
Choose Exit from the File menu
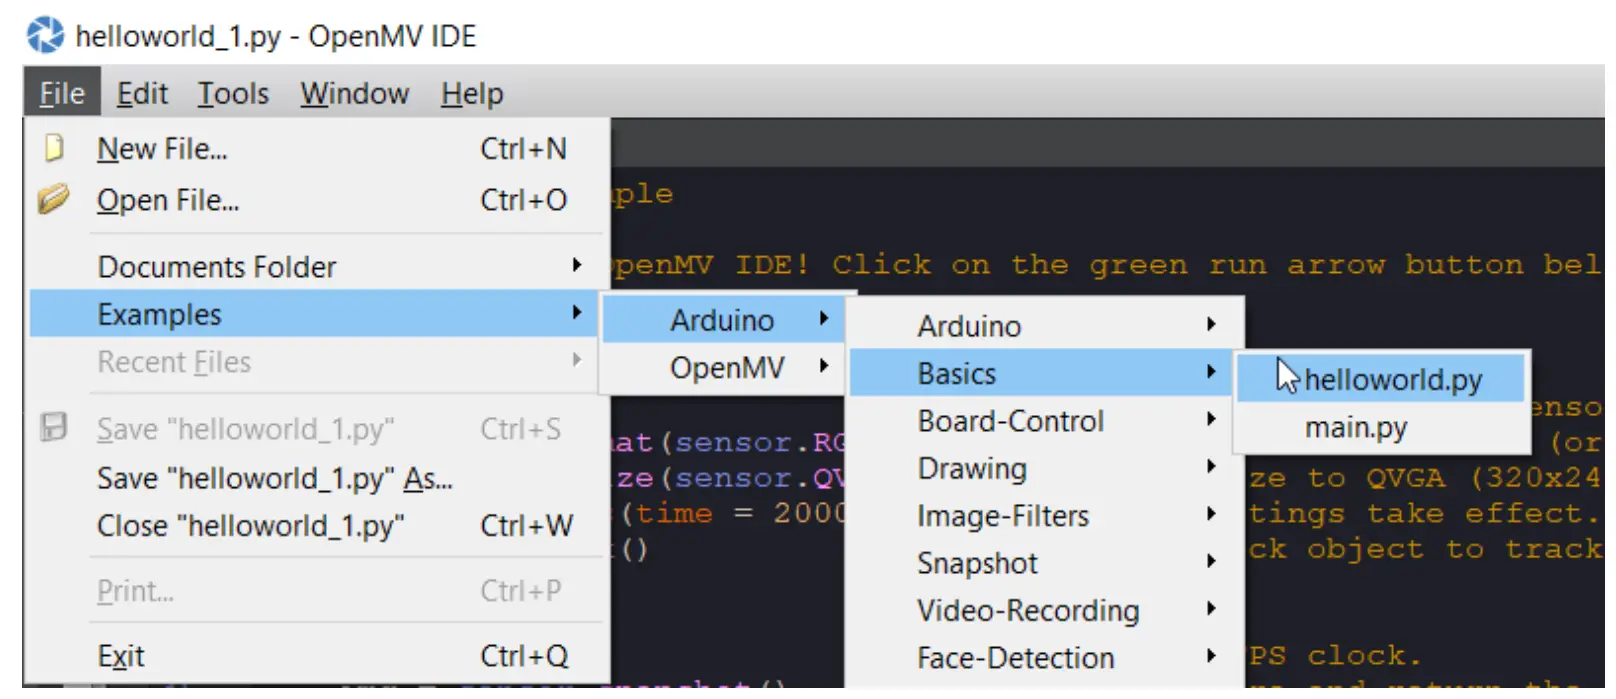point(319,656)
